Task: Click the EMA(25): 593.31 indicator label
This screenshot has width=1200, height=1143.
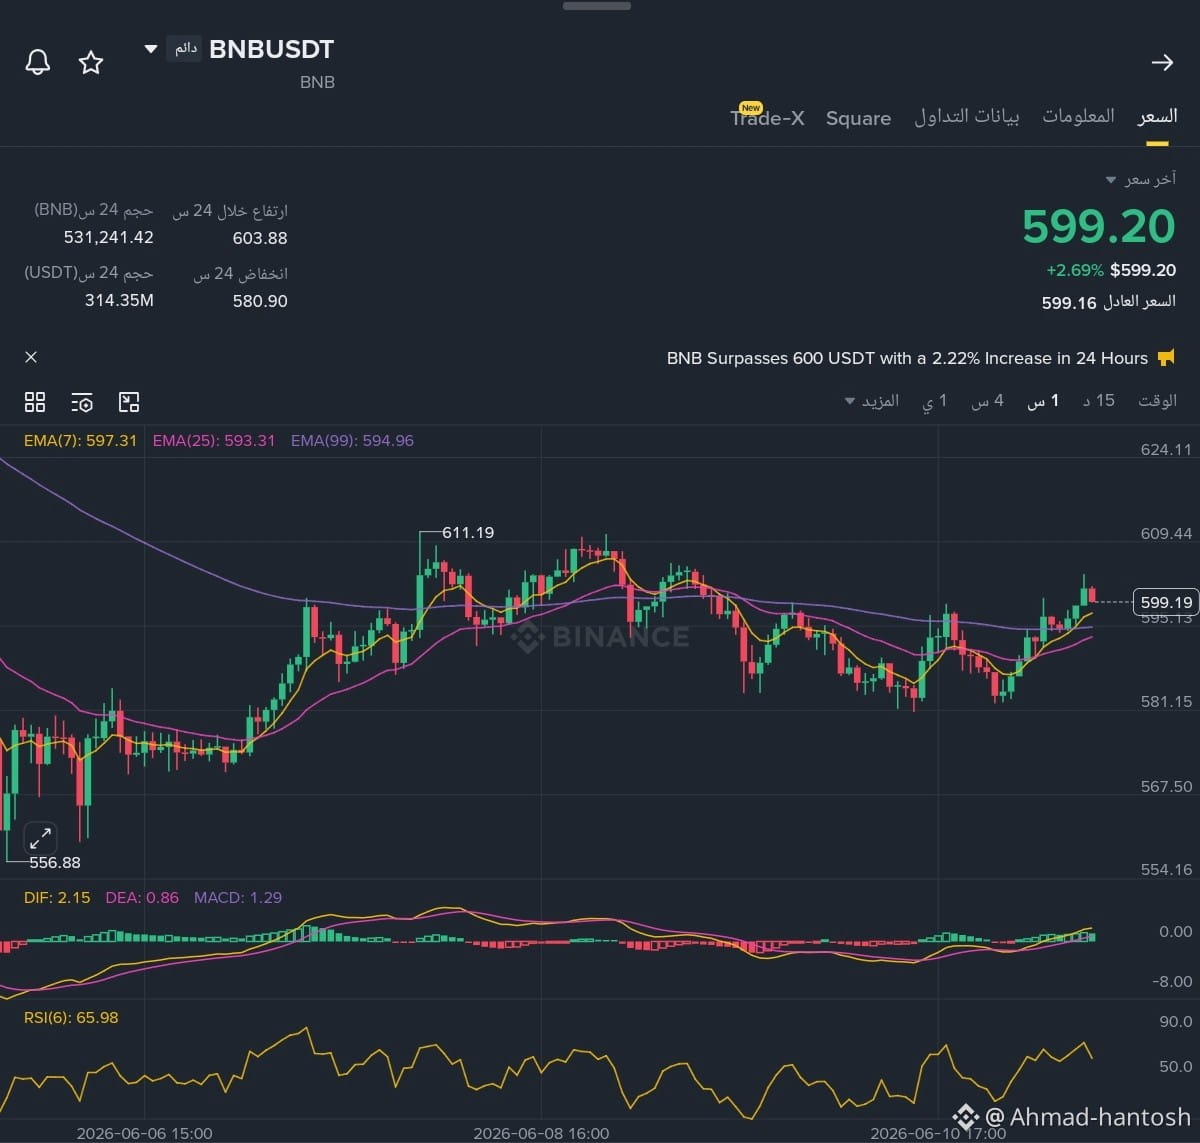Action: pyautogui.click(x=214, y=441)
